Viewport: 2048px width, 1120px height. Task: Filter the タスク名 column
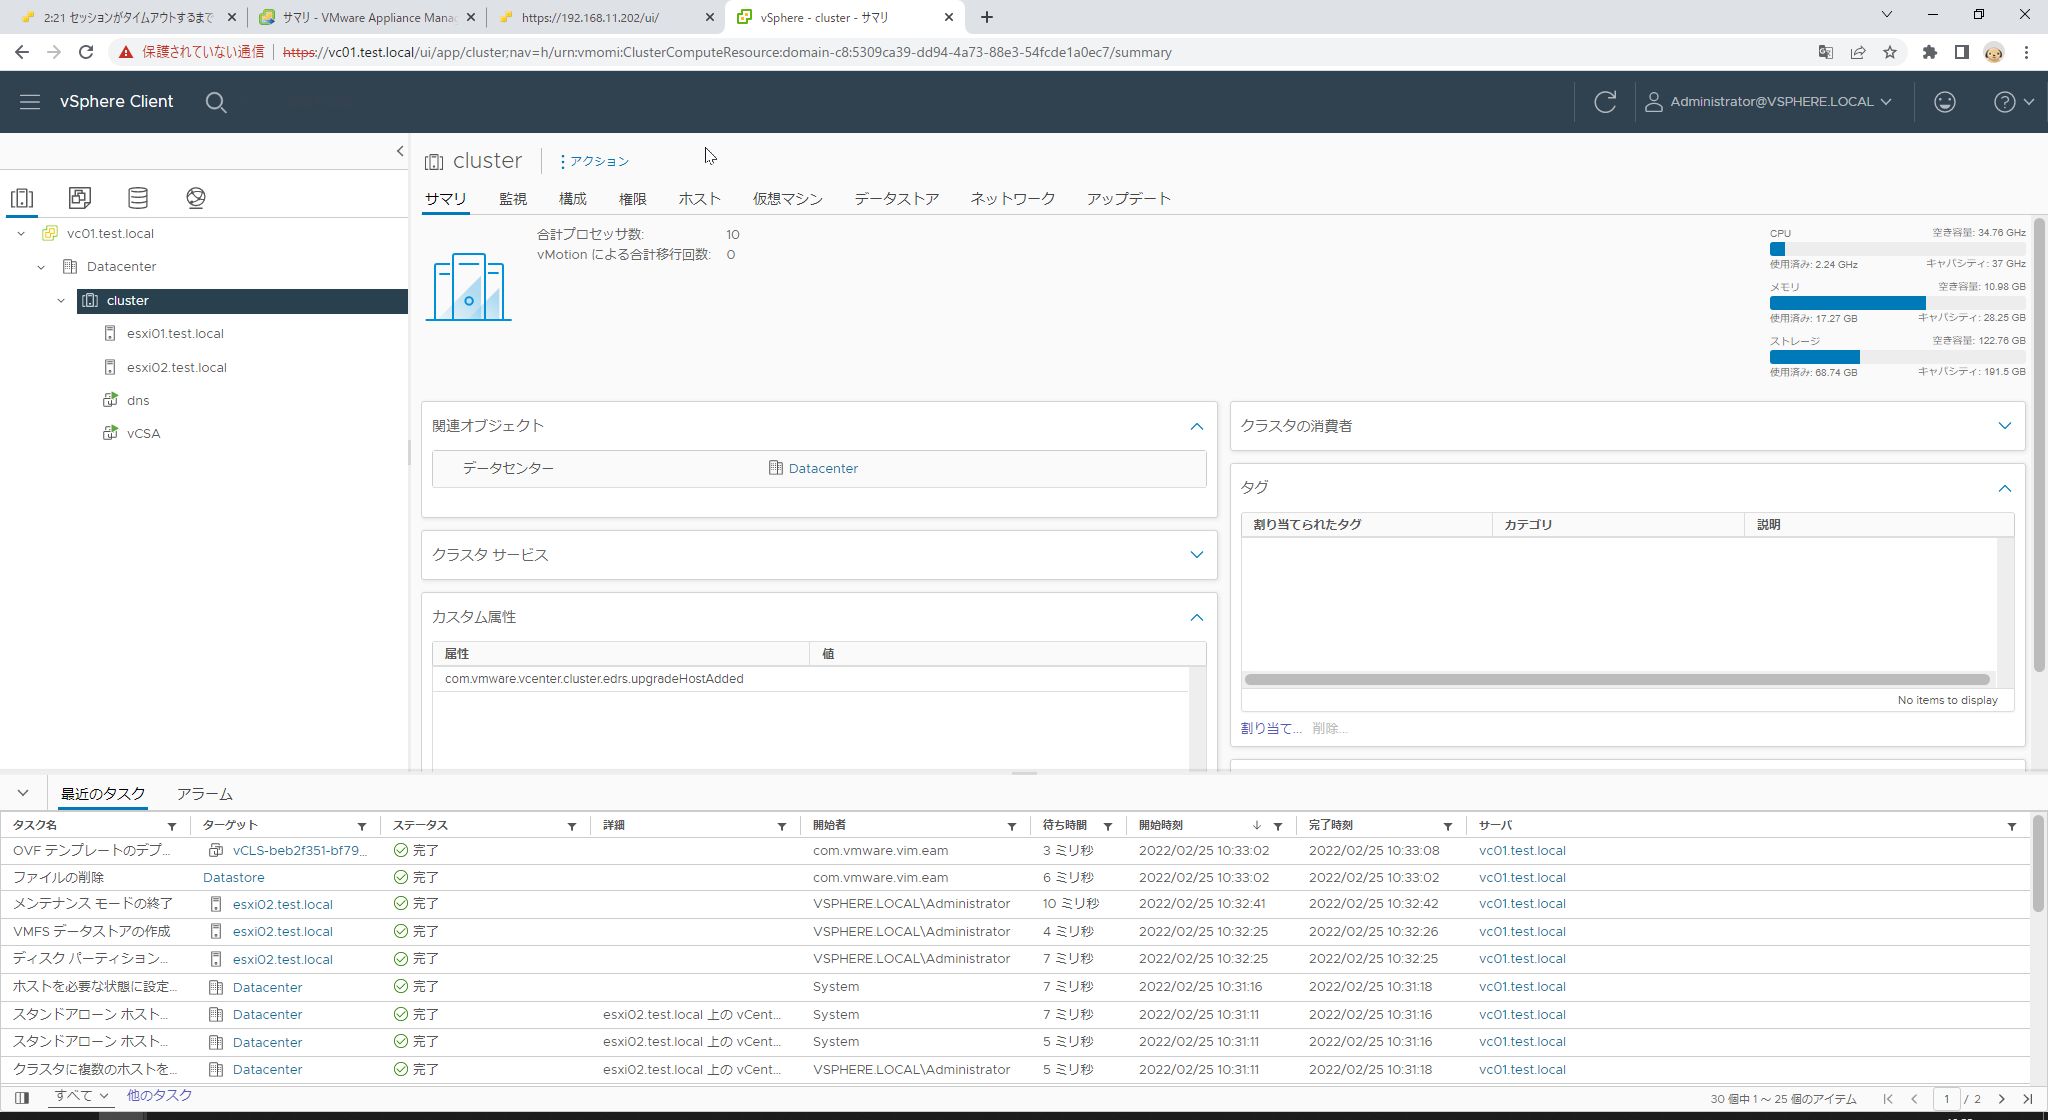[x=172, y=827]
